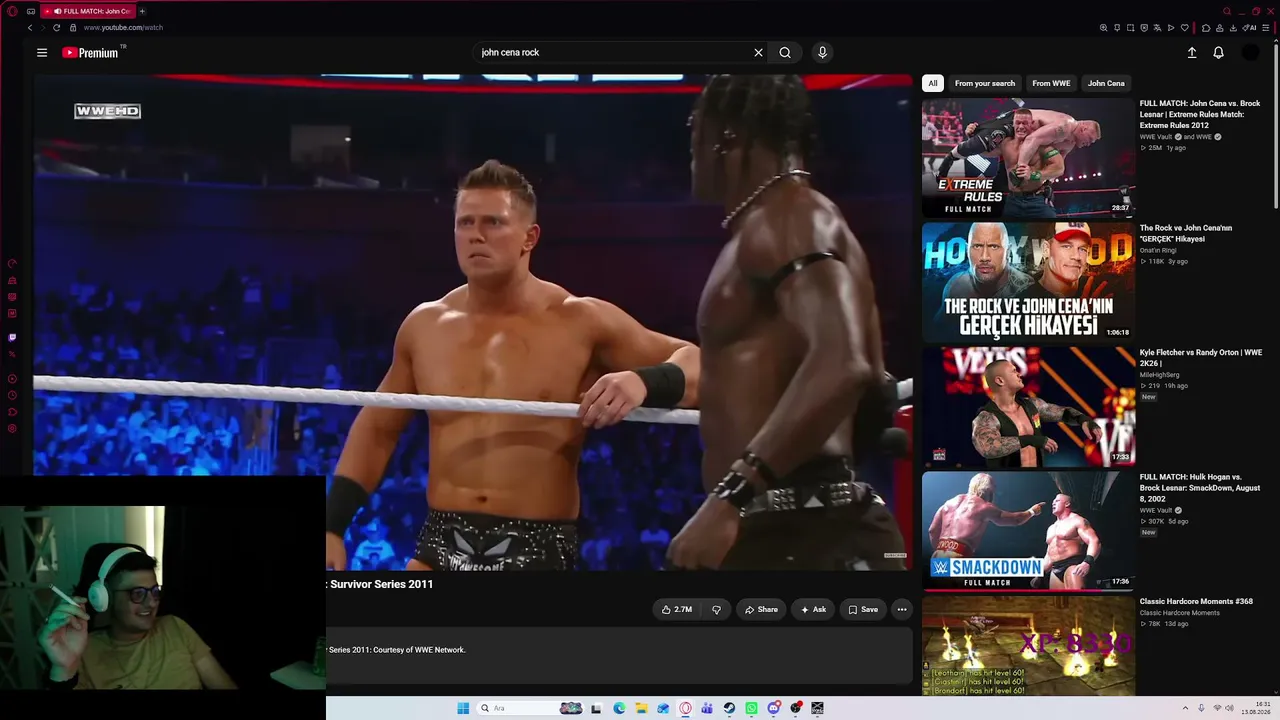Clear the search box with the X
Image resolution: width=1280 pixels, height=720 pixels.
758,53
